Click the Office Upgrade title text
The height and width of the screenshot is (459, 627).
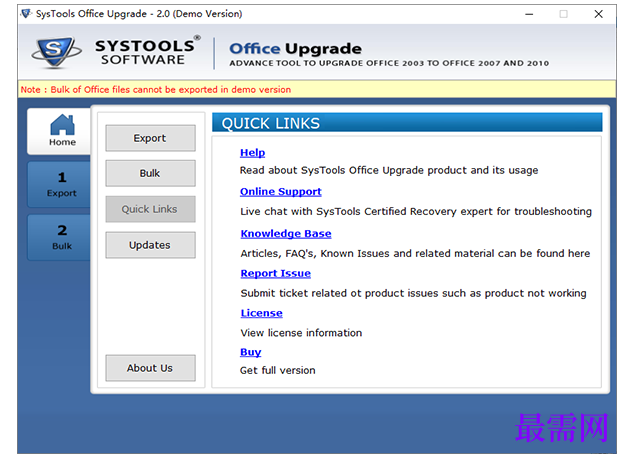pyautogui.click(x=296, y=49)
